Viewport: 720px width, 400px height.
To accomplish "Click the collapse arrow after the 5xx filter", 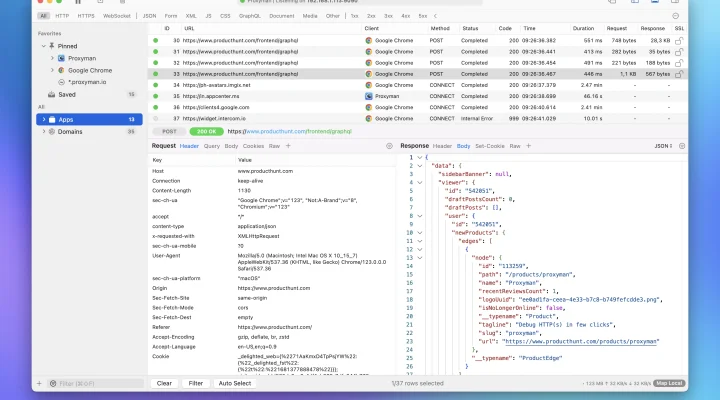I will click(x=435, y=16).
